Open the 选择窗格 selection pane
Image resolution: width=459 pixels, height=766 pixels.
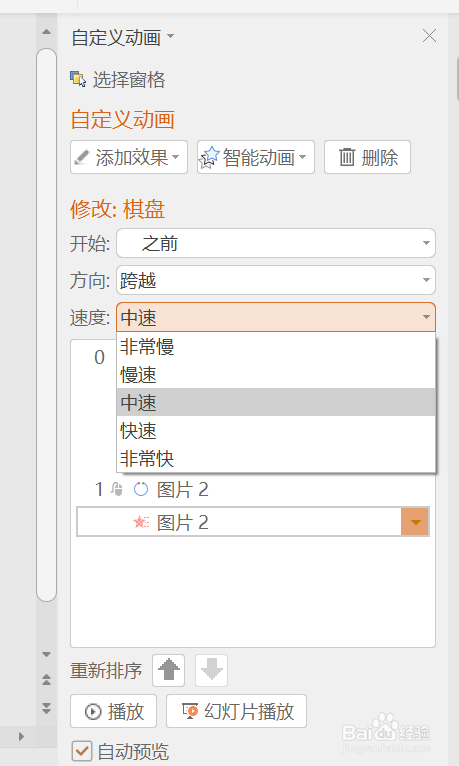pos(118,79)
